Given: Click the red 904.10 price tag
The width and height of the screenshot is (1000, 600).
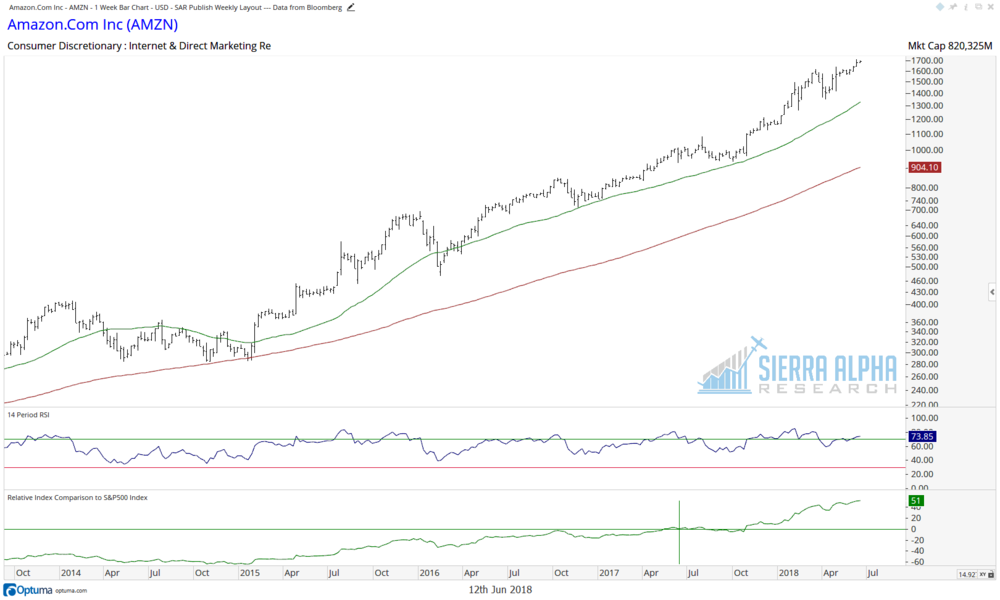Looking at the screenshot, I should pos(924,168).
